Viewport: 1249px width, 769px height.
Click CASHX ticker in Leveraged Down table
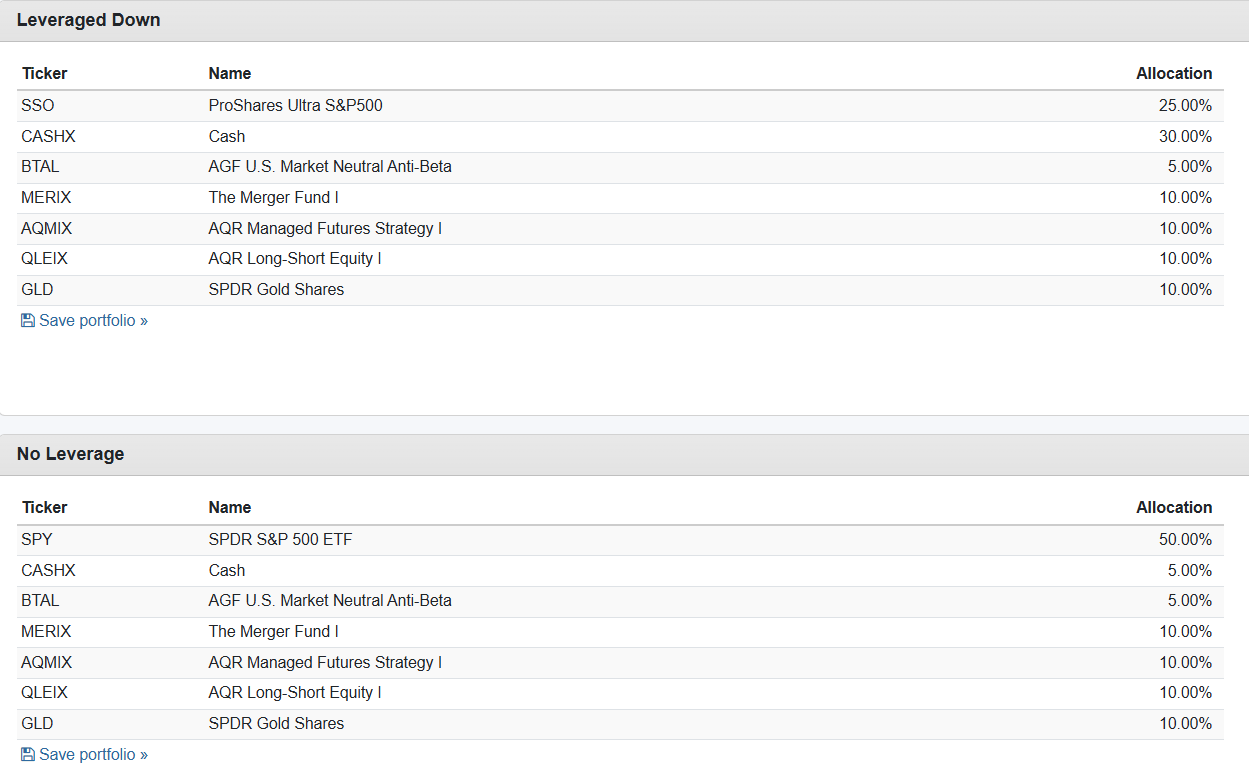click(x=48, y=136)
